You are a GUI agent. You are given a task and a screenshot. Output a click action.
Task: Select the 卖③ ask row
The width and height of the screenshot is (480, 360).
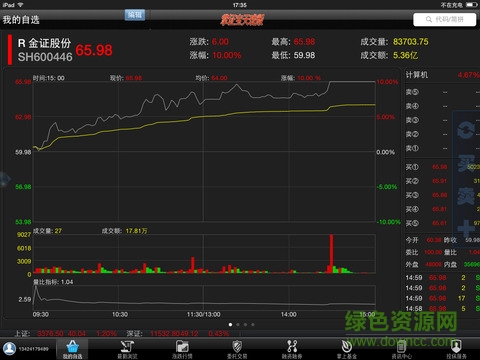coord(443,120)
